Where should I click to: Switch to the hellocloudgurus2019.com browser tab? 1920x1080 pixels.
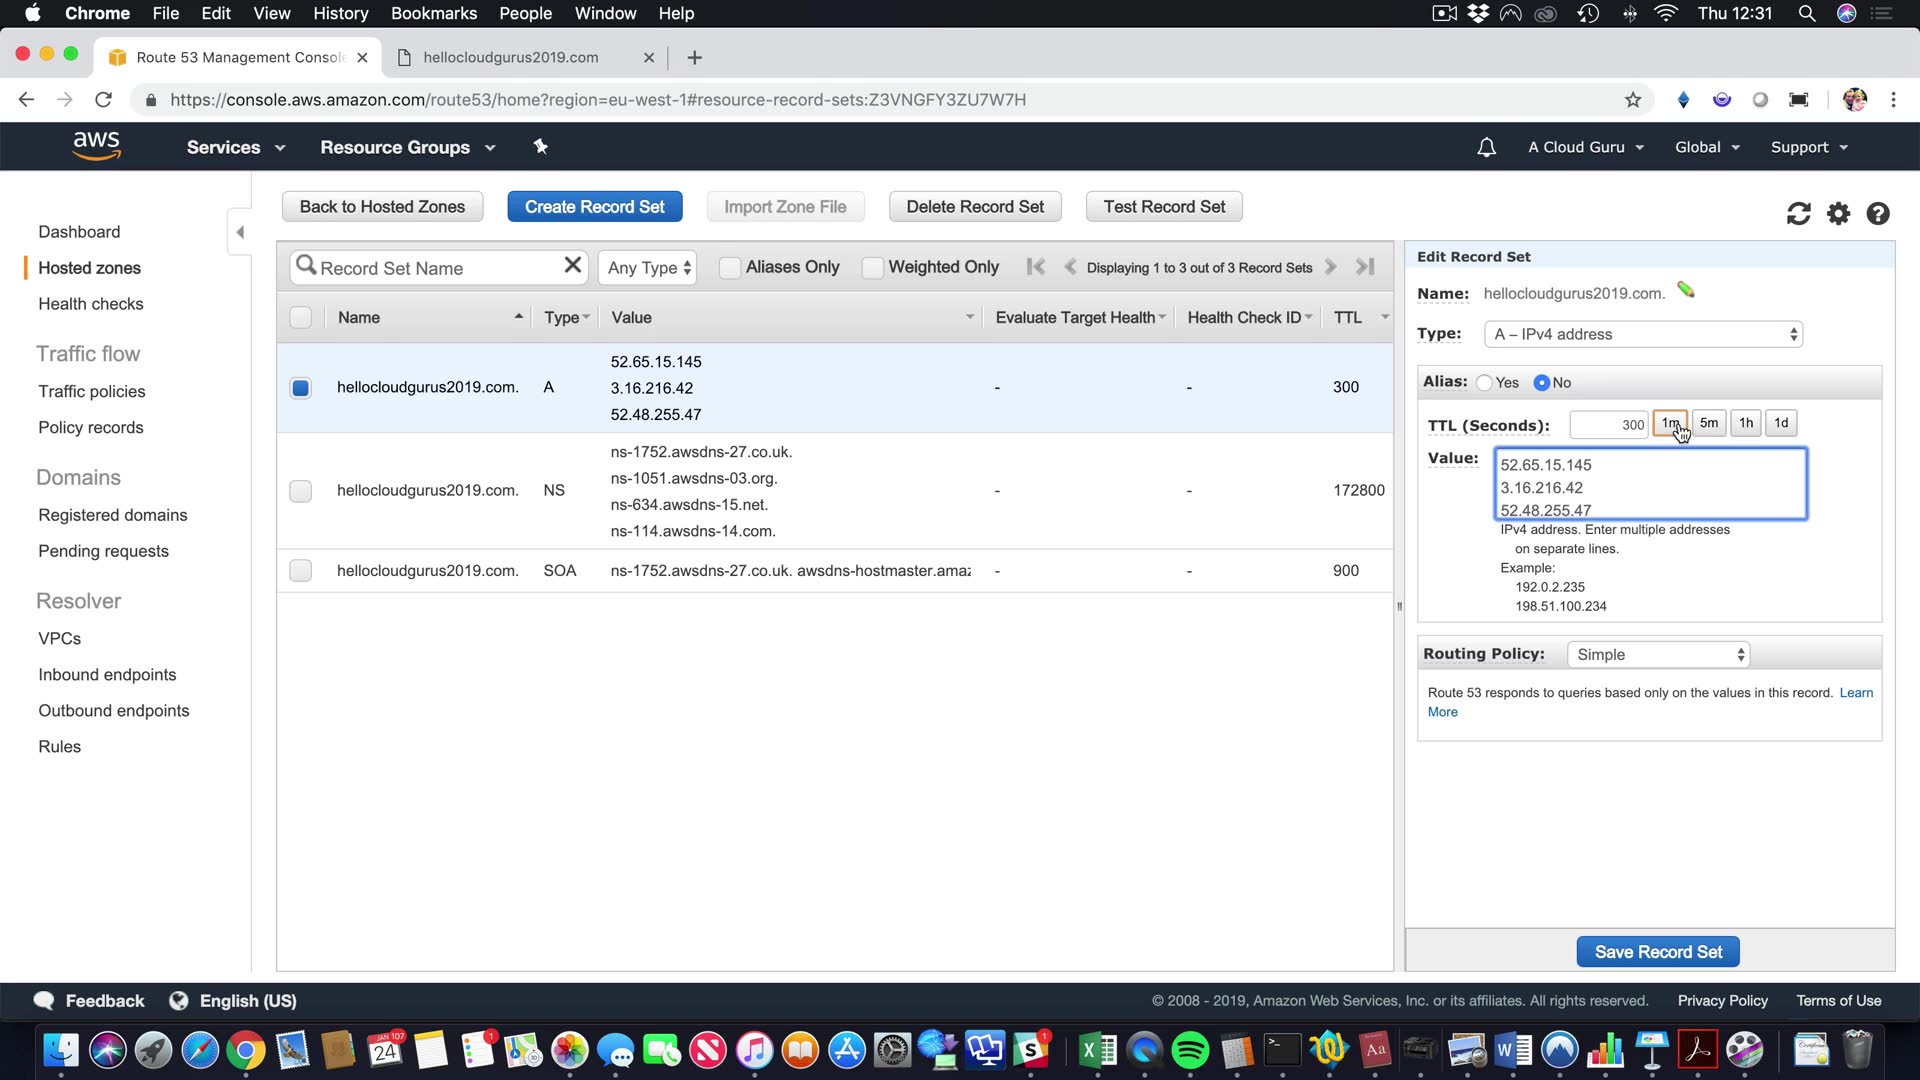pyautogui.click(x=510, y=57)
